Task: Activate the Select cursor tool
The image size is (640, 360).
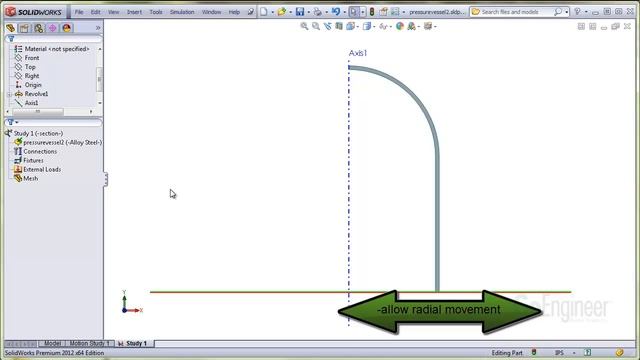Action: coord(353,12)
